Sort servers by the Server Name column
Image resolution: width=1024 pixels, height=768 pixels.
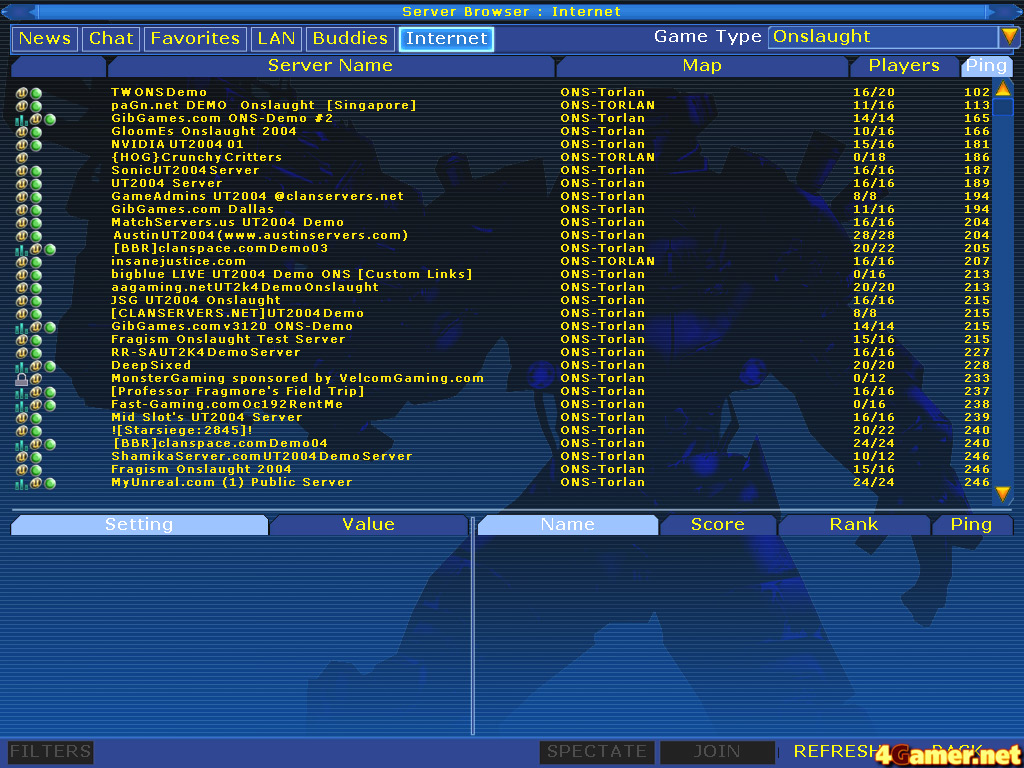[330, 66]
